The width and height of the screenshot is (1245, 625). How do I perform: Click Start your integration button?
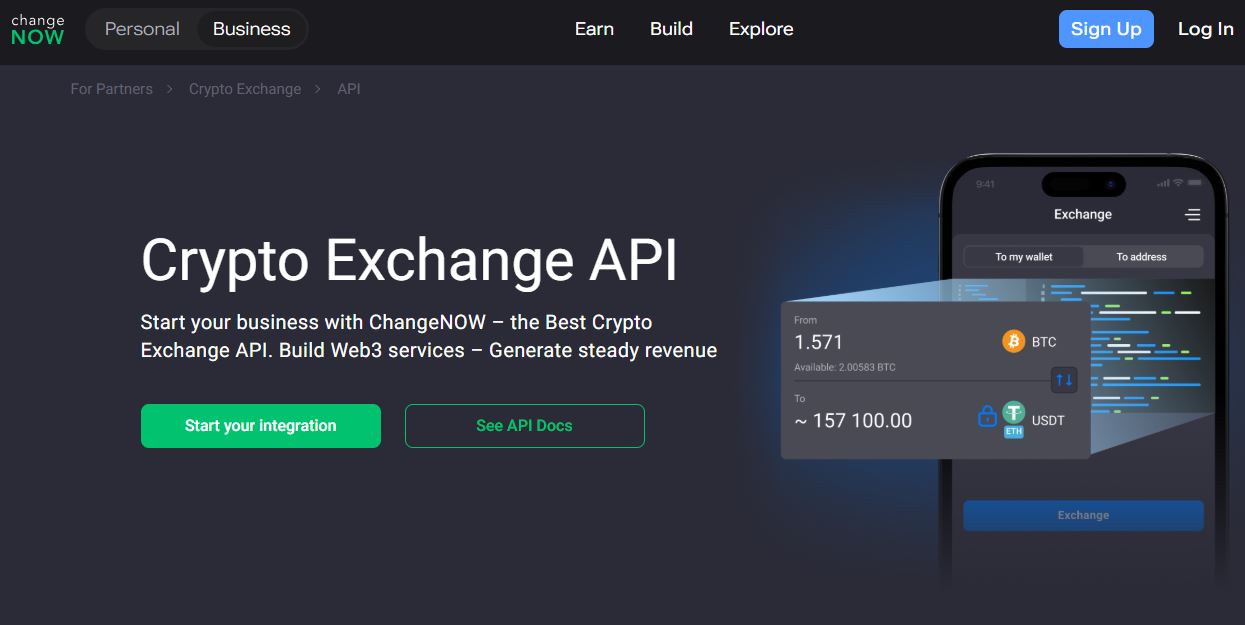(x=261, y=426)
